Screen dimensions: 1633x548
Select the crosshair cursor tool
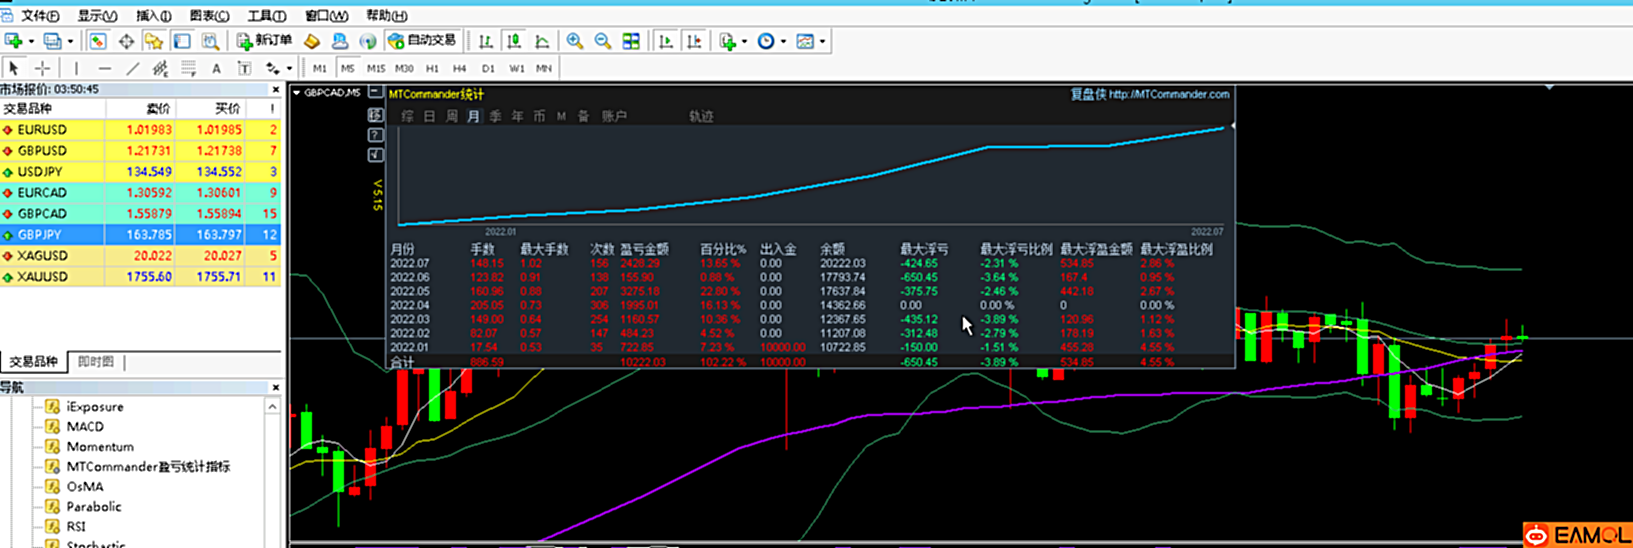click(42, 68)
